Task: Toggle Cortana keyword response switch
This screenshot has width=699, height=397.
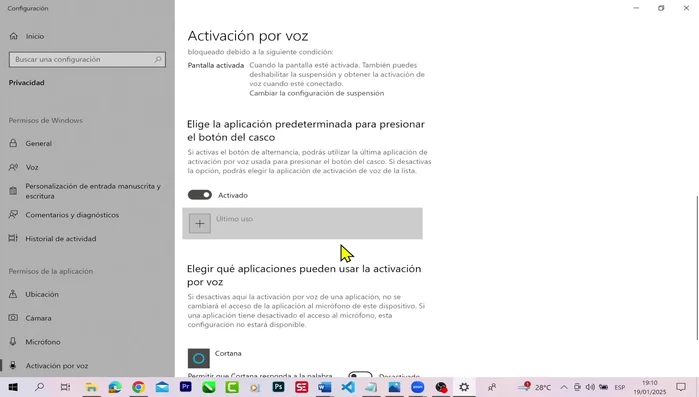Action: [360, 375]
